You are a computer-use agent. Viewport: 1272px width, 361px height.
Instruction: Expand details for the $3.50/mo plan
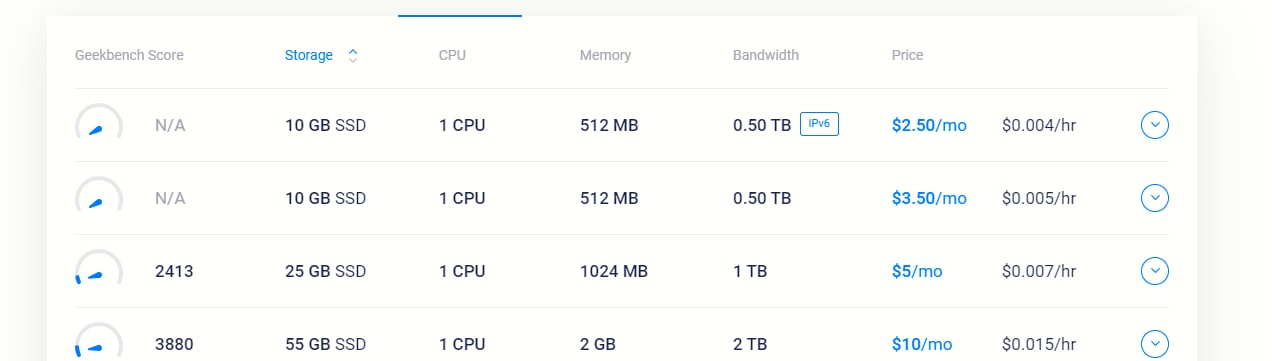[1155, 198]
